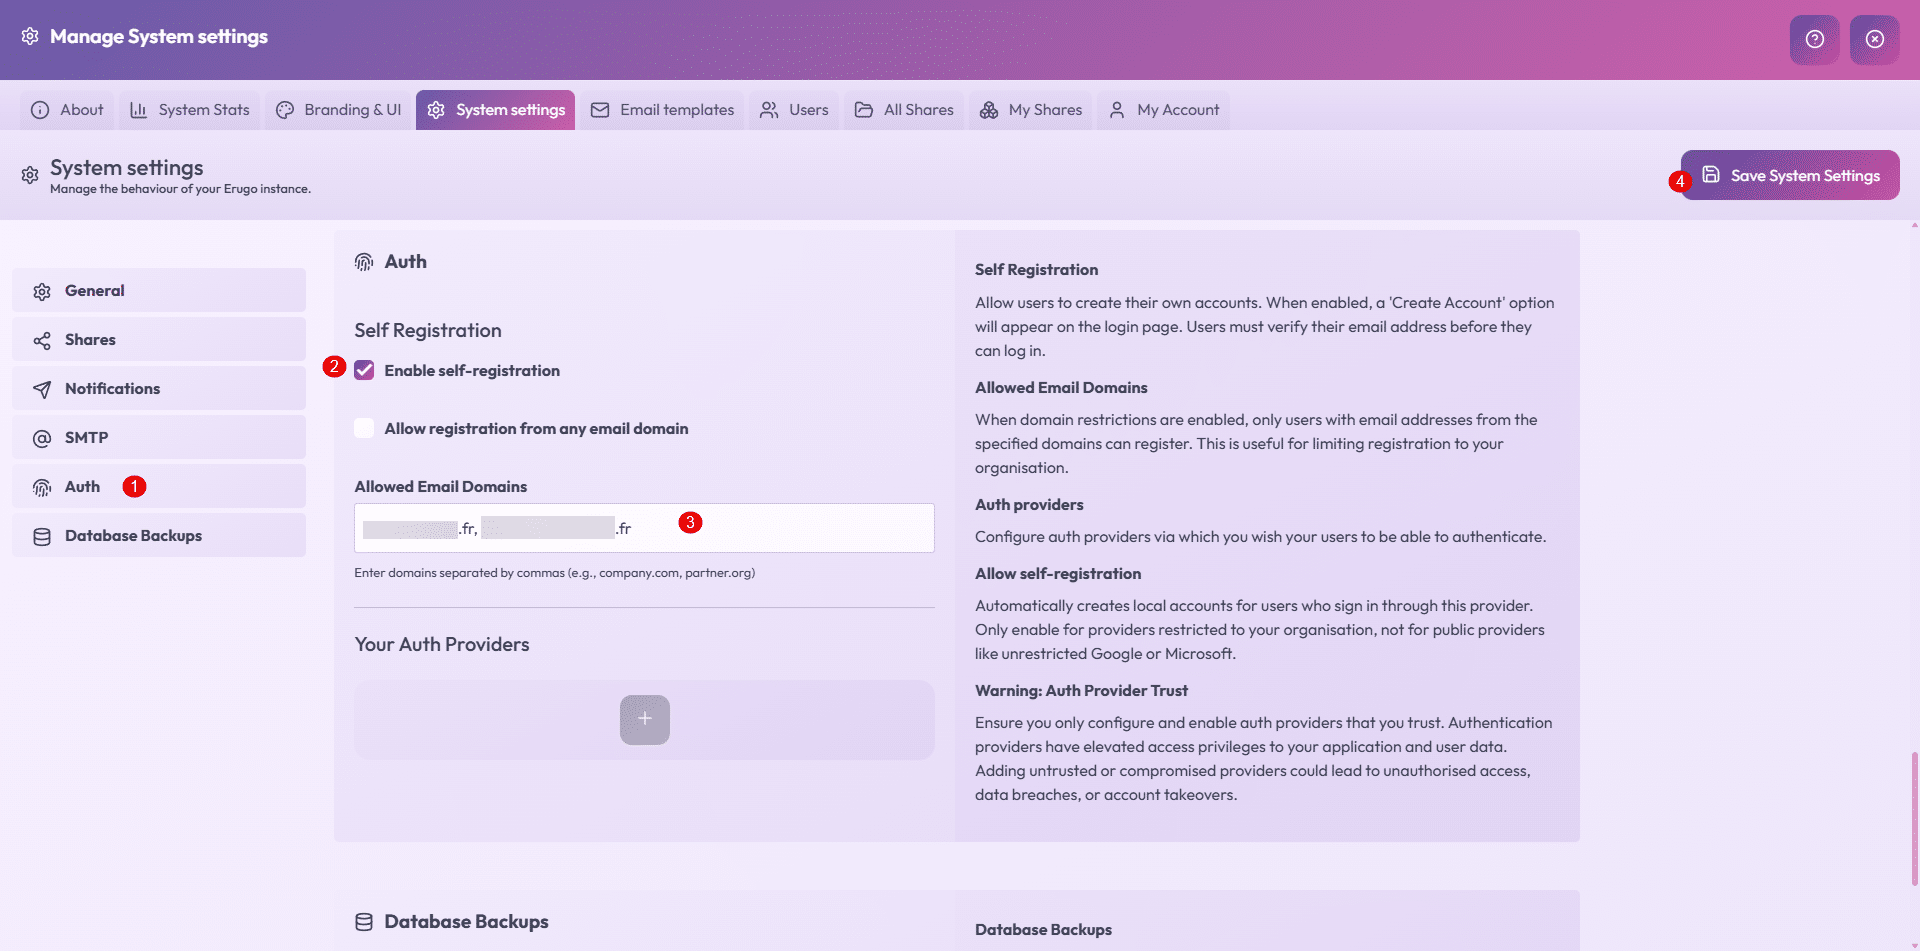This screenshot has height=951, width=1920.
Task: Open the Notifications settings section
Action: click(x=159, y=389)
